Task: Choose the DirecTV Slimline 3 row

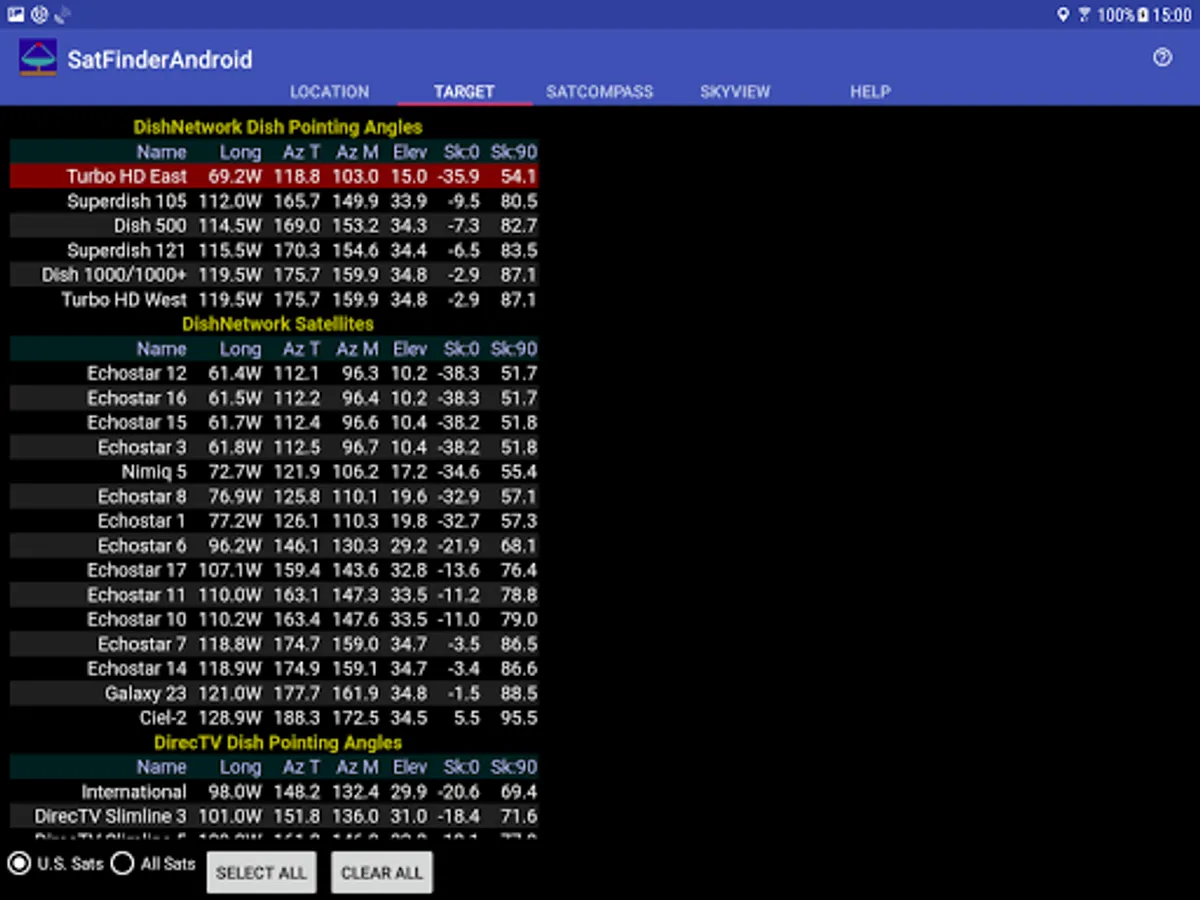Action: 274,816
